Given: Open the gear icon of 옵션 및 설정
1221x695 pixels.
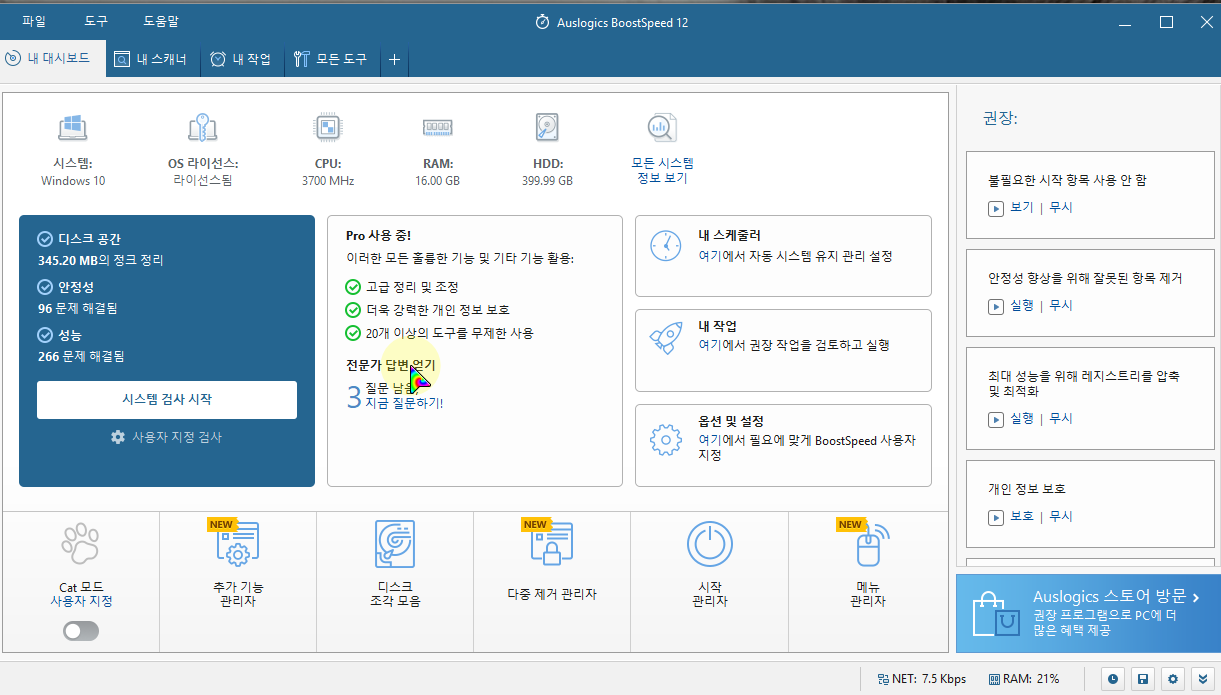Looking at the screenshot, I should click(x=665, y=439).
